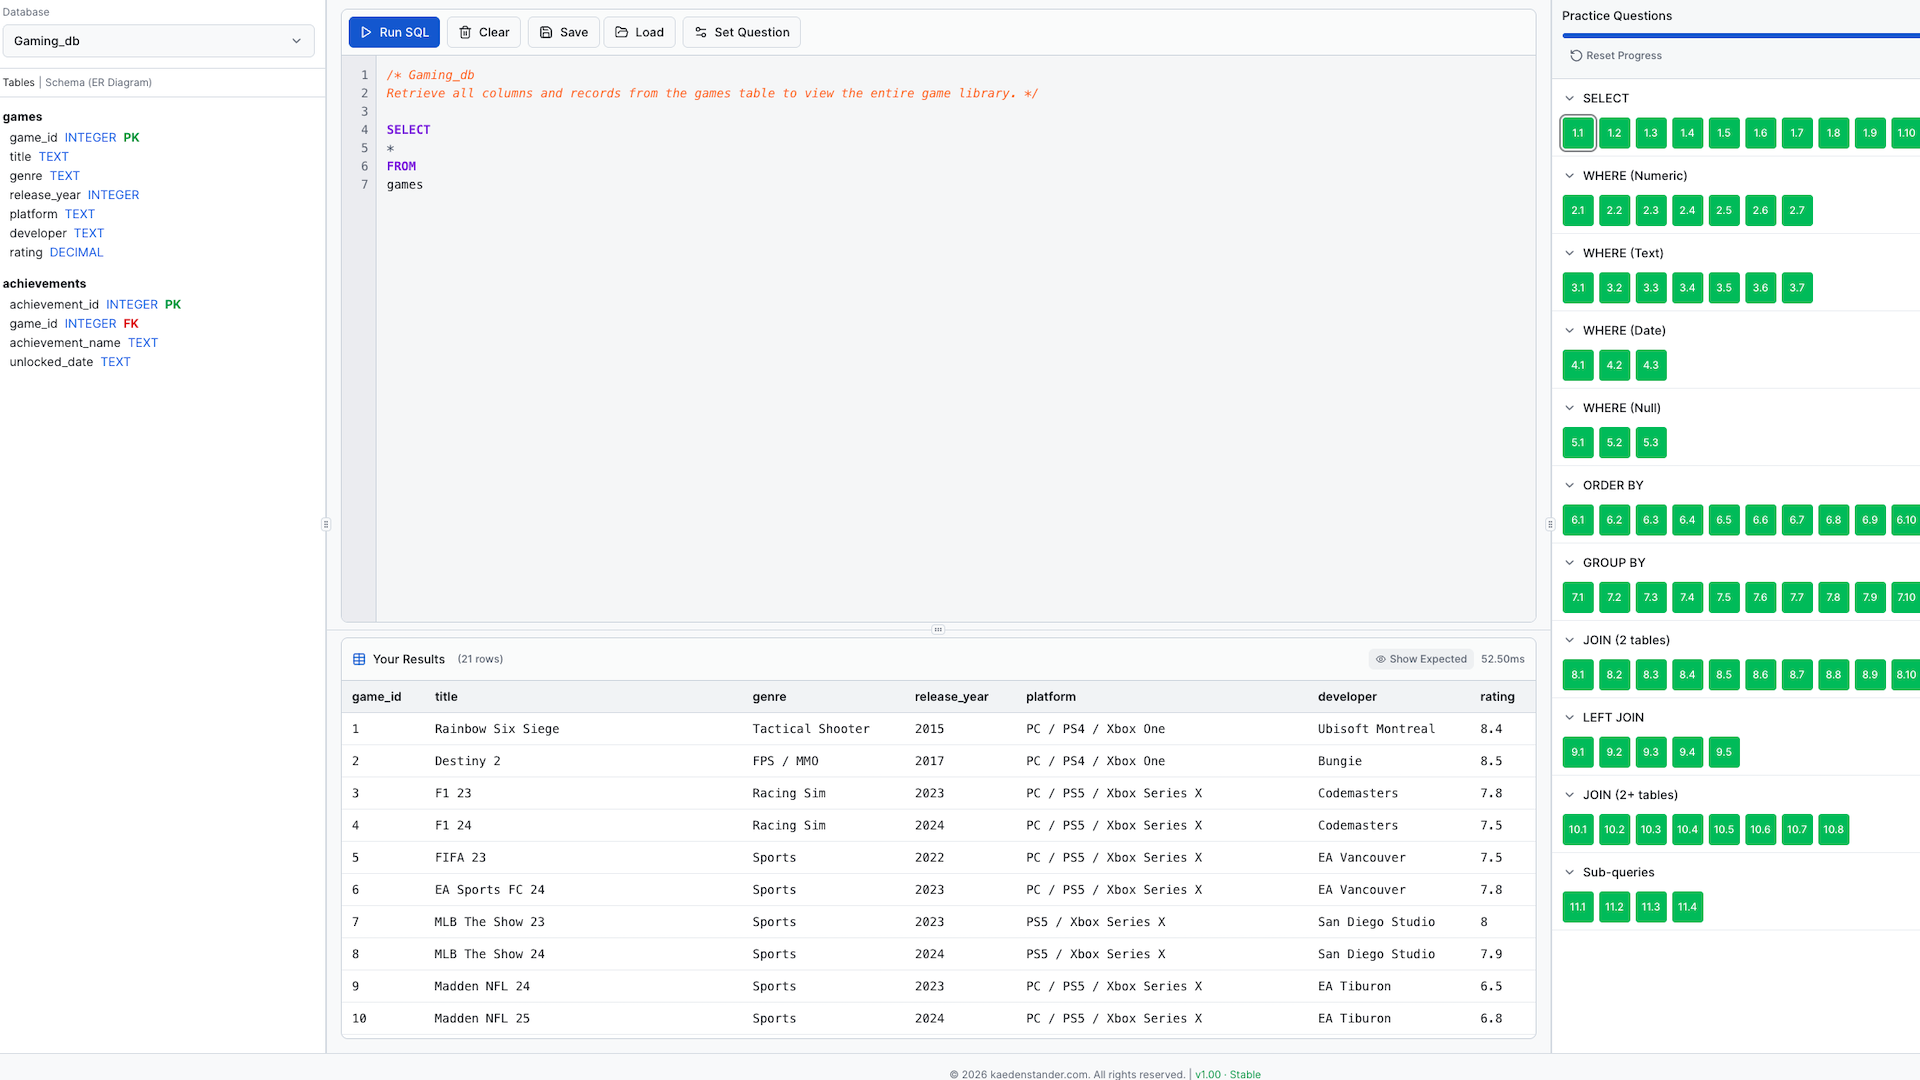The height and width of the screenshot is (1080, 1920).
Task: Run the SQL query
Action: click(x=394, y=32)
